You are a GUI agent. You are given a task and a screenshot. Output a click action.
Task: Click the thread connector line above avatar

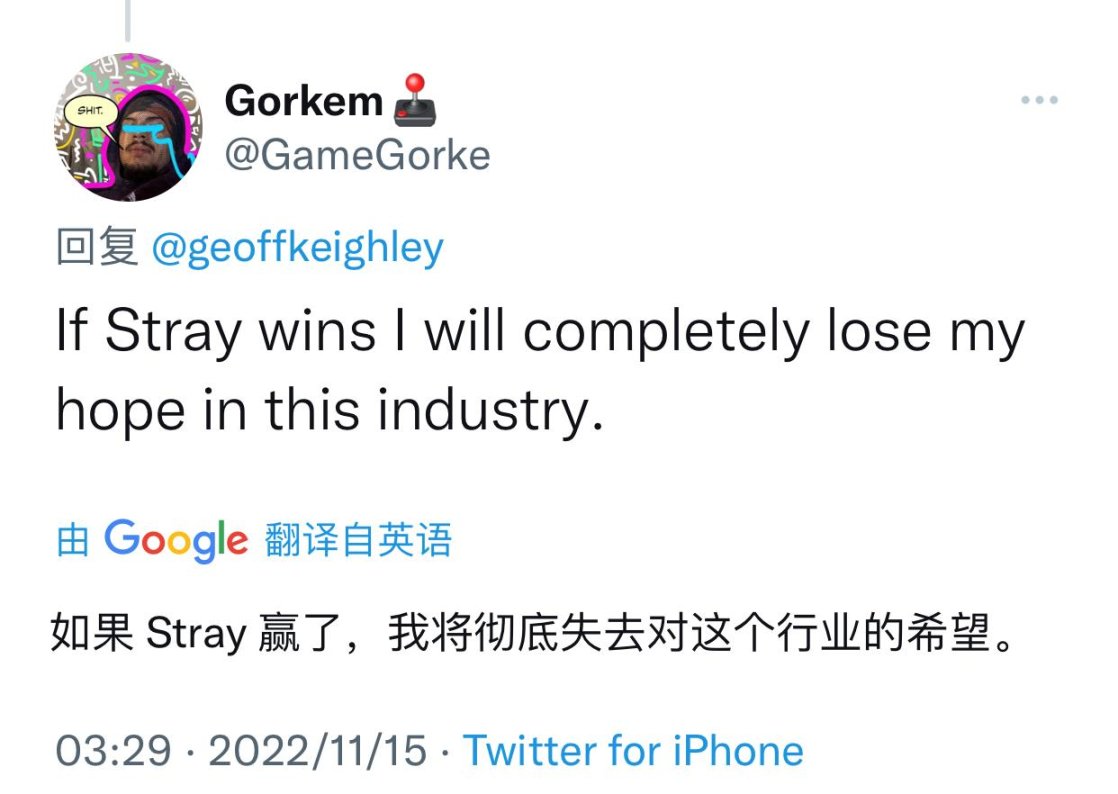pyautogui.click(x=128, y=20)
